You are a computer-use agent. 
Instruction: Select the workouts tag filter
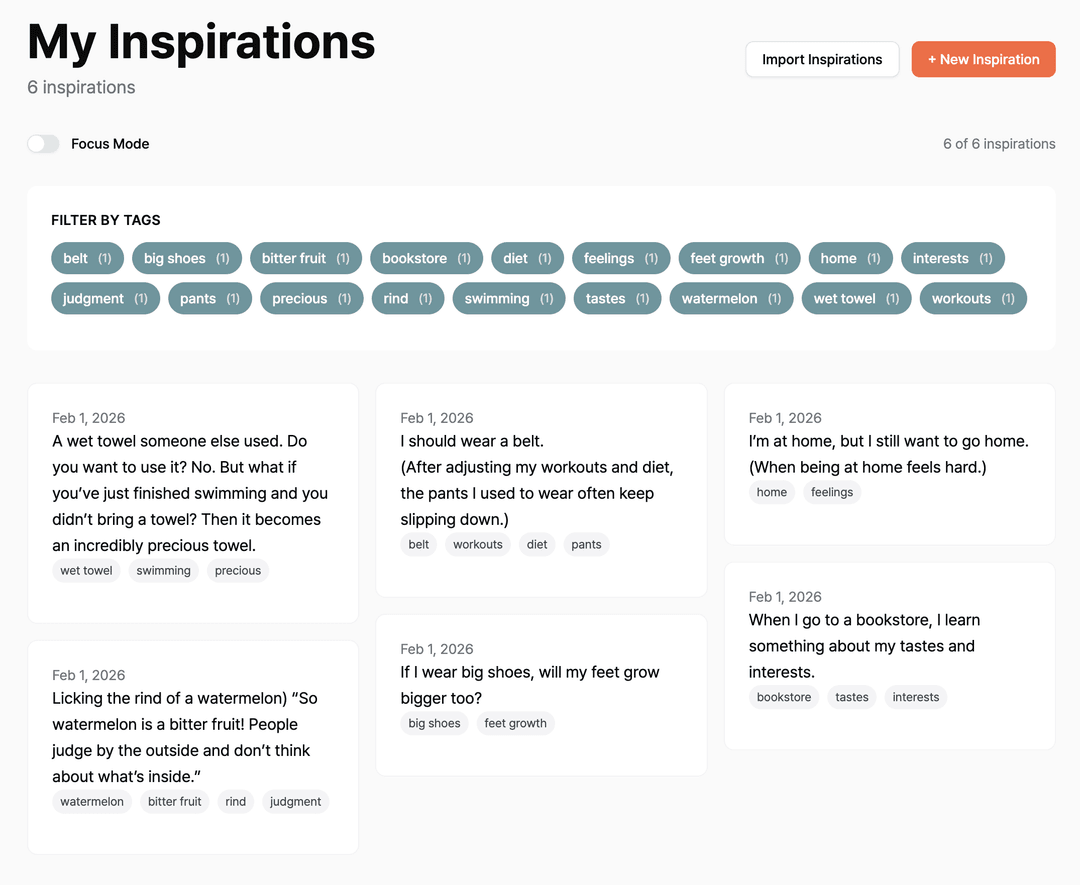(x=973, y=298)
